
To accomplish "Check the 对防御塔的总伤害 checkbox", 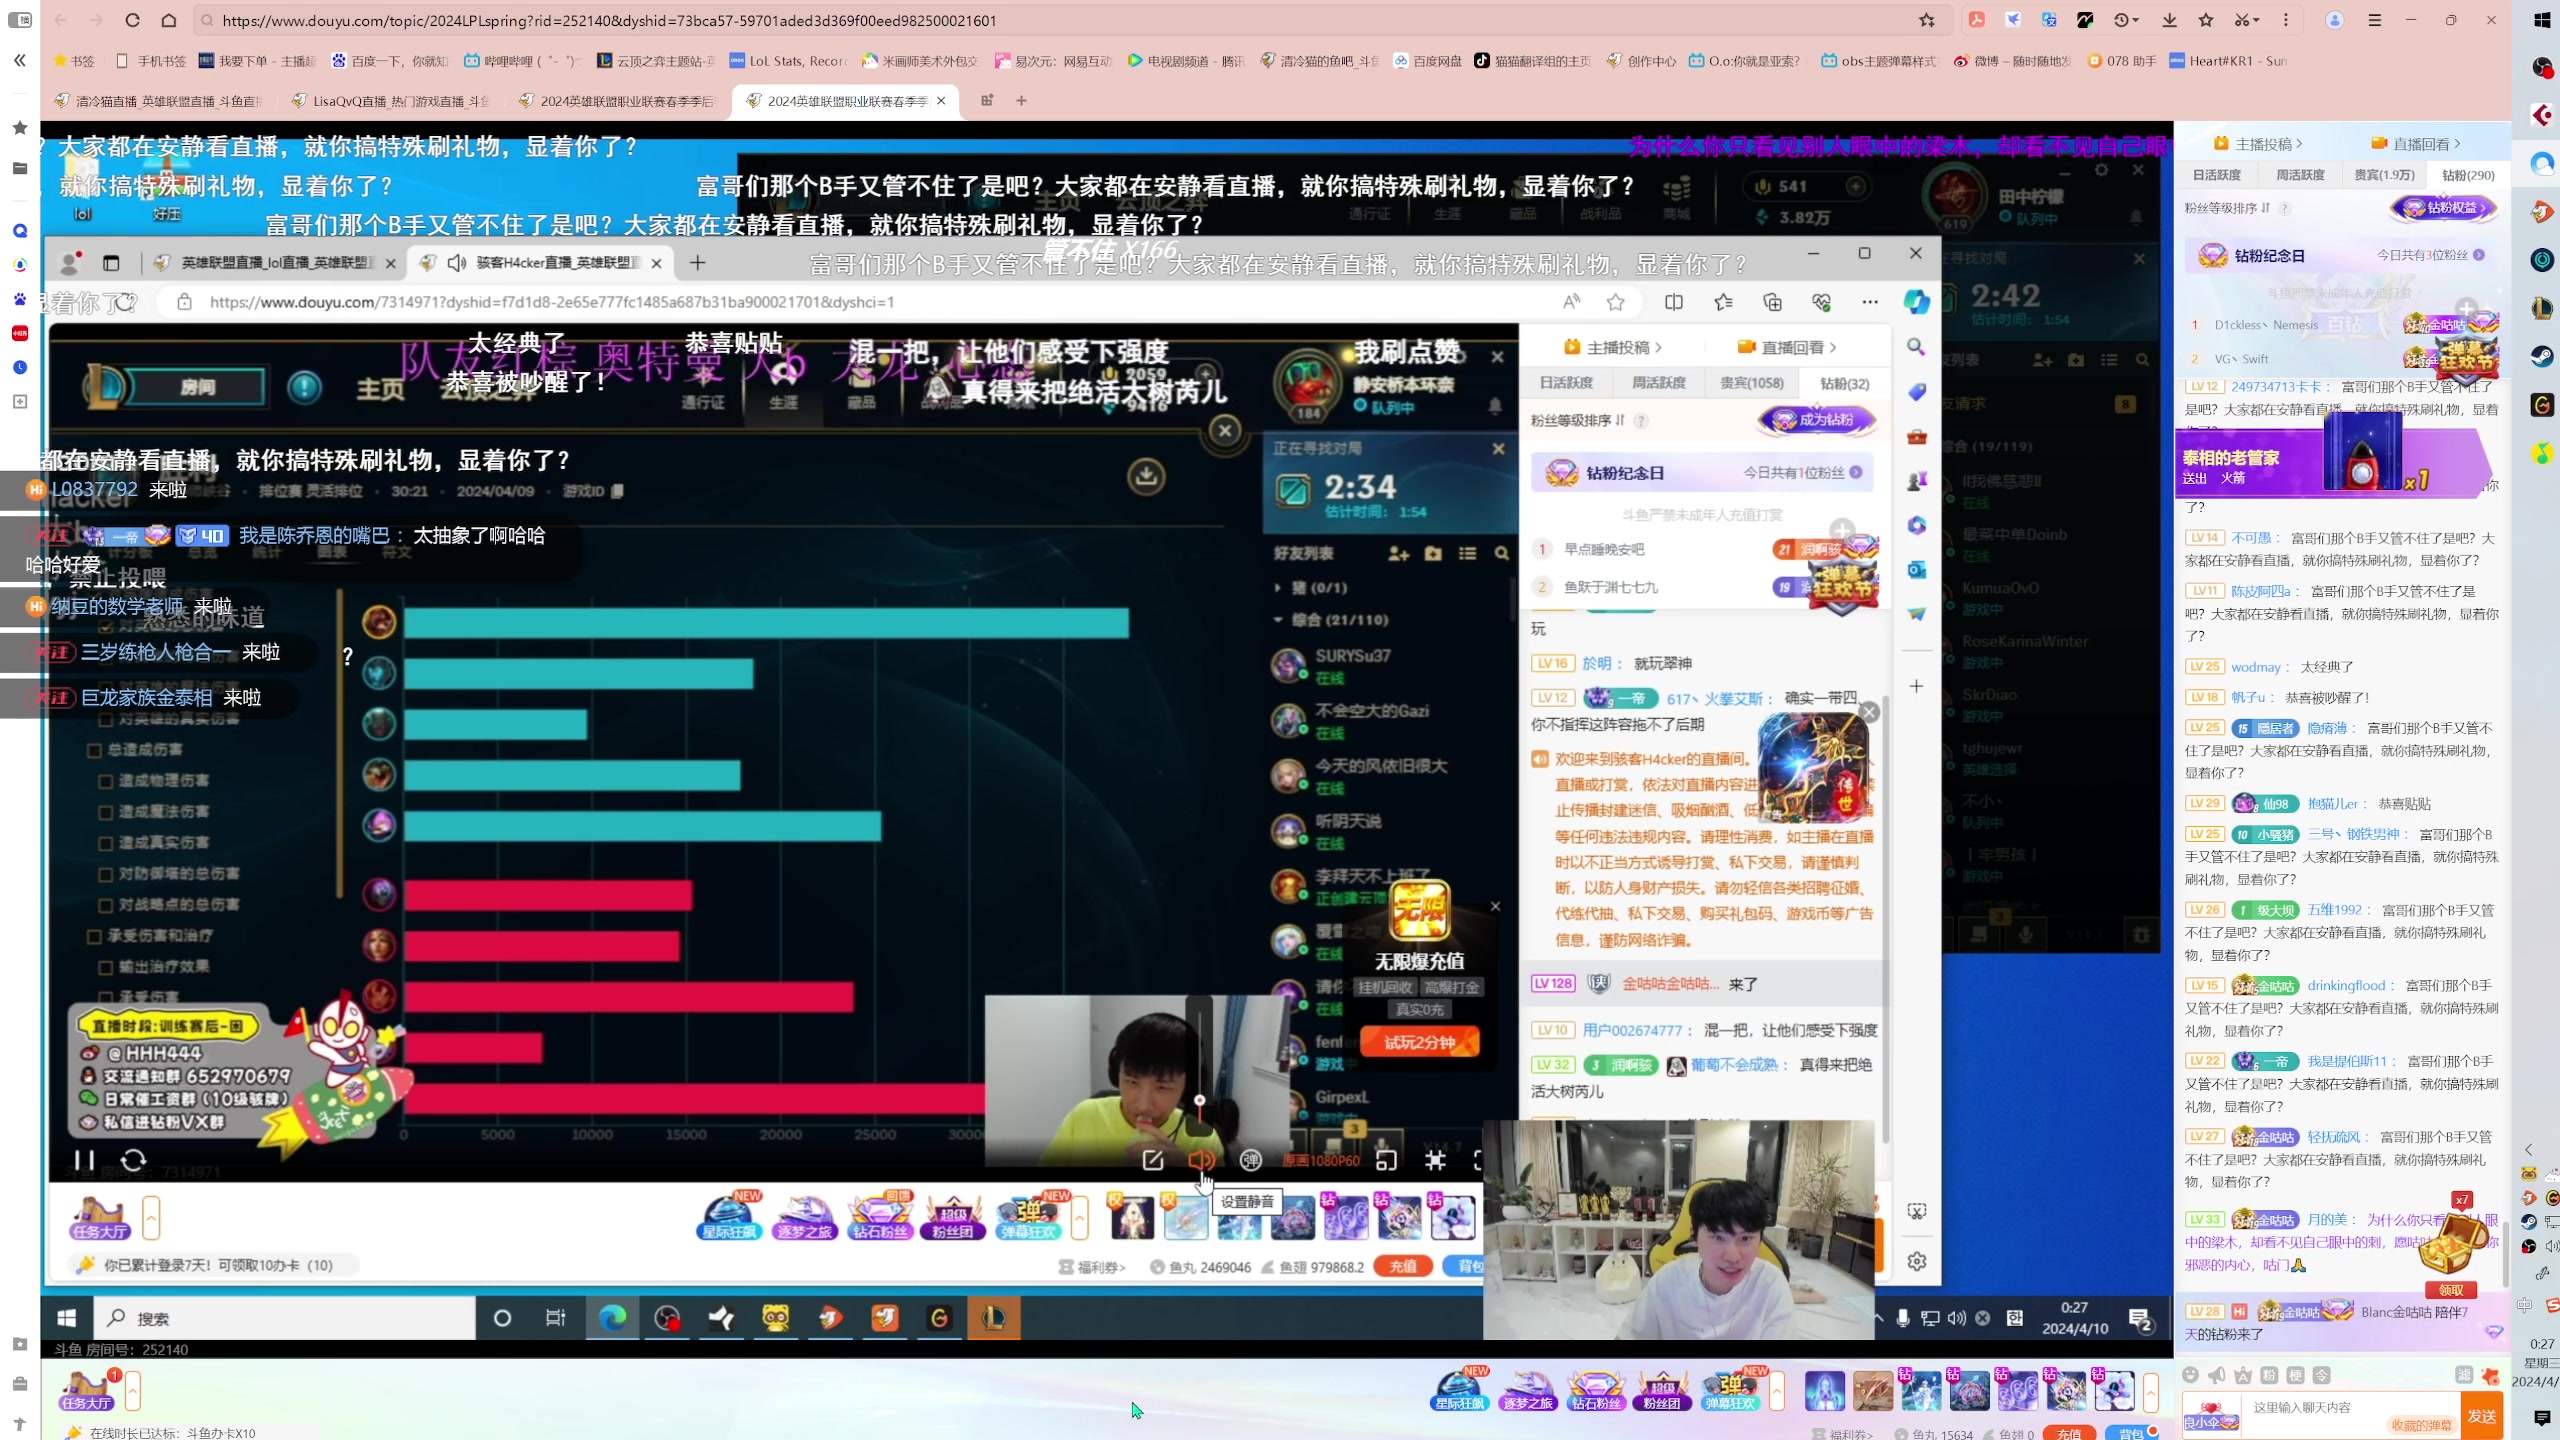I will (105, 874).
